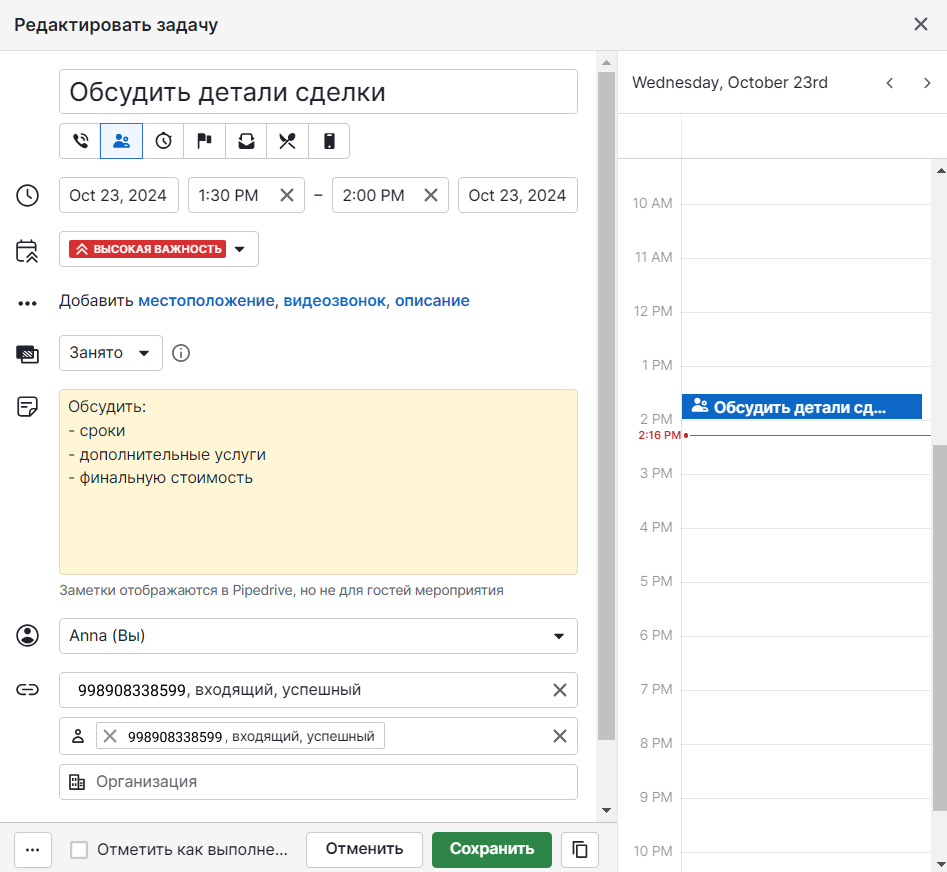
Task: Go to next day in calendar
Action: click(x=926, y=83)
